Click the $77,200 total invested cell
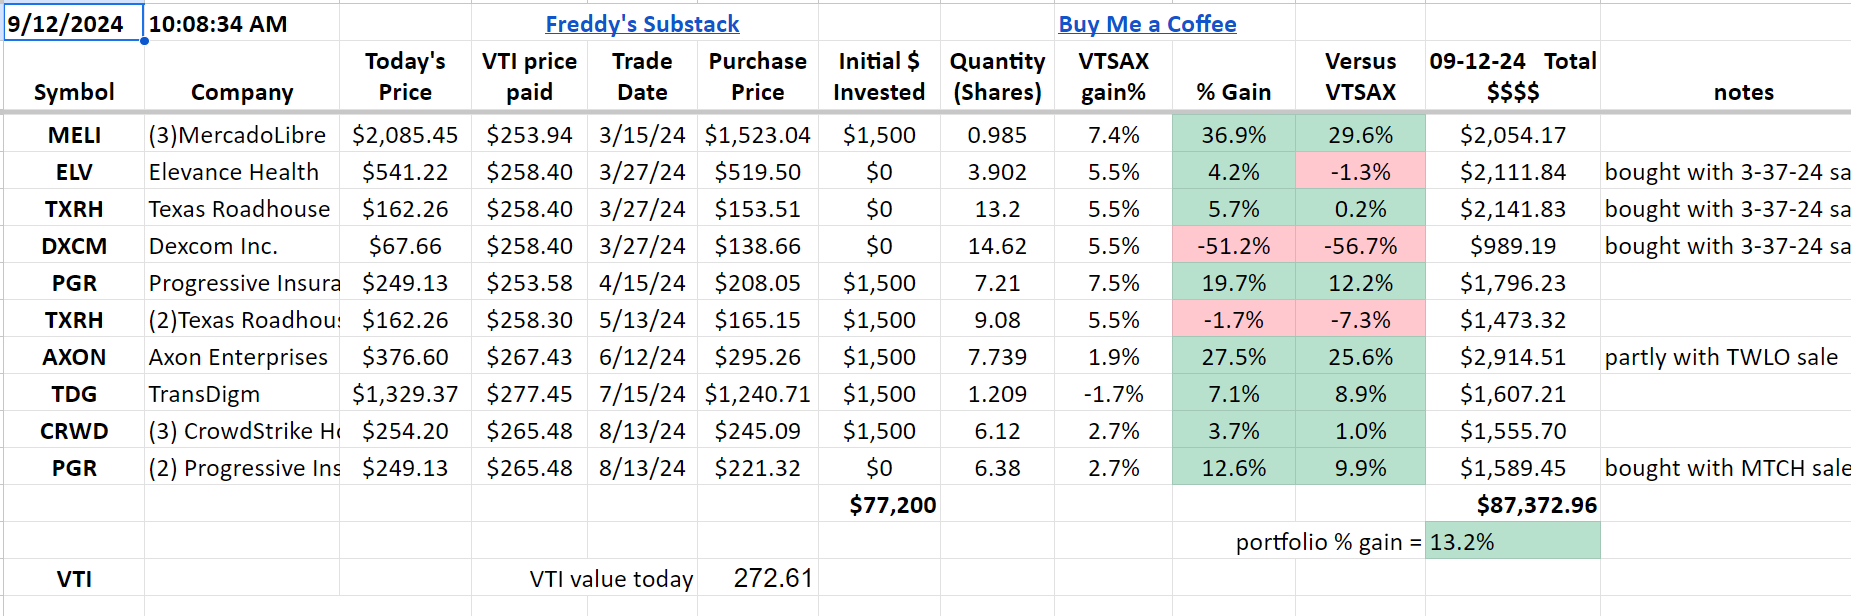The width and height of the screenshot is (1851, 616). click(x=892, y=505)
